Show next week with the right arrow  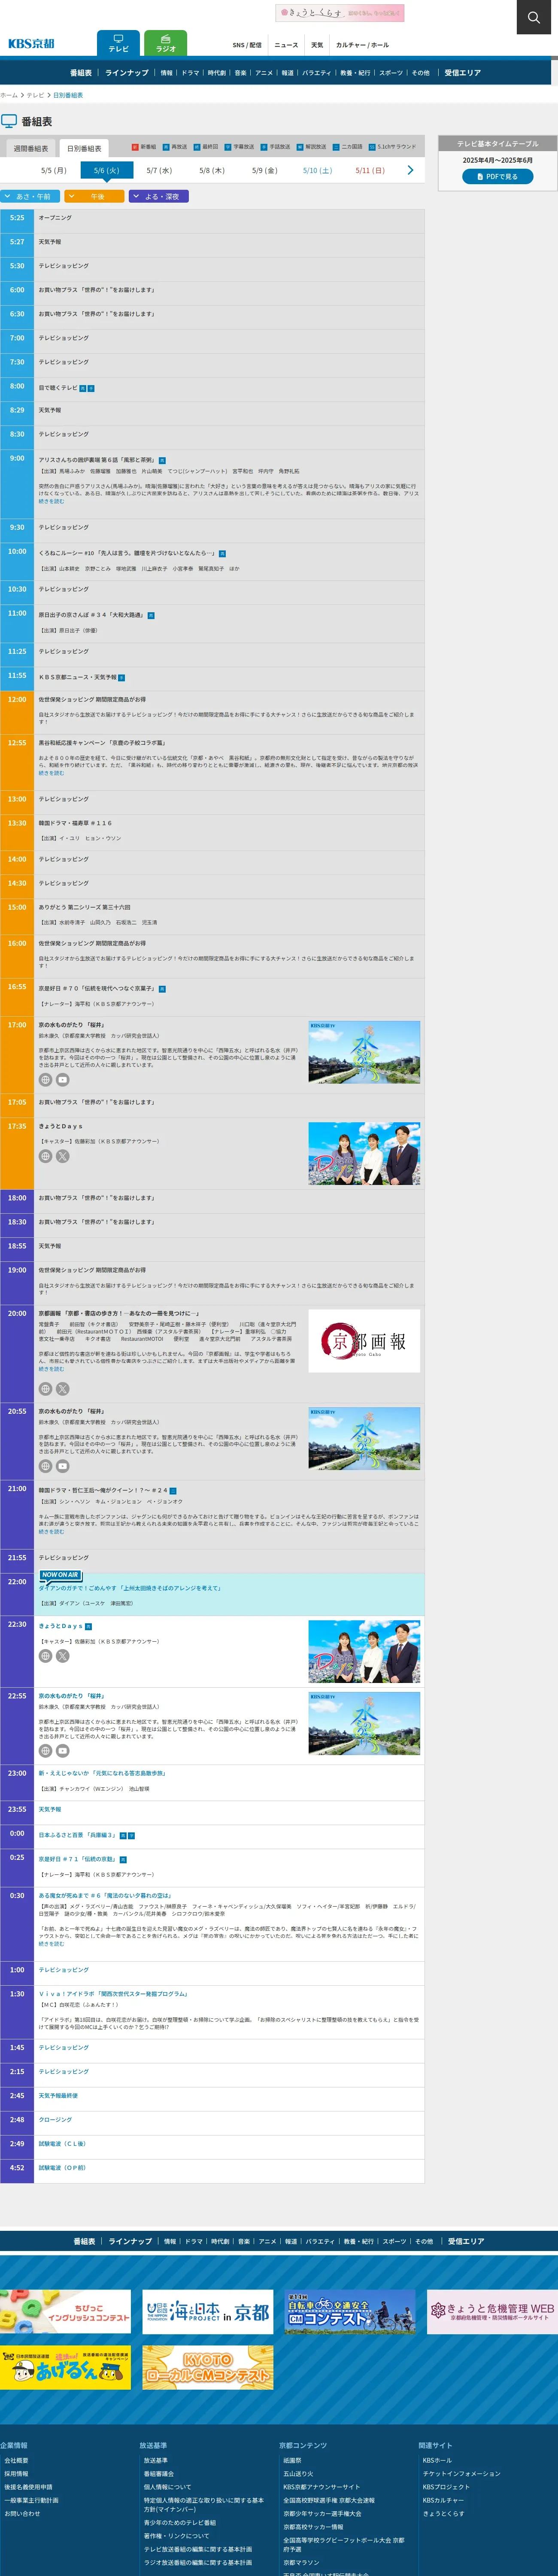(x=410, y=170)
